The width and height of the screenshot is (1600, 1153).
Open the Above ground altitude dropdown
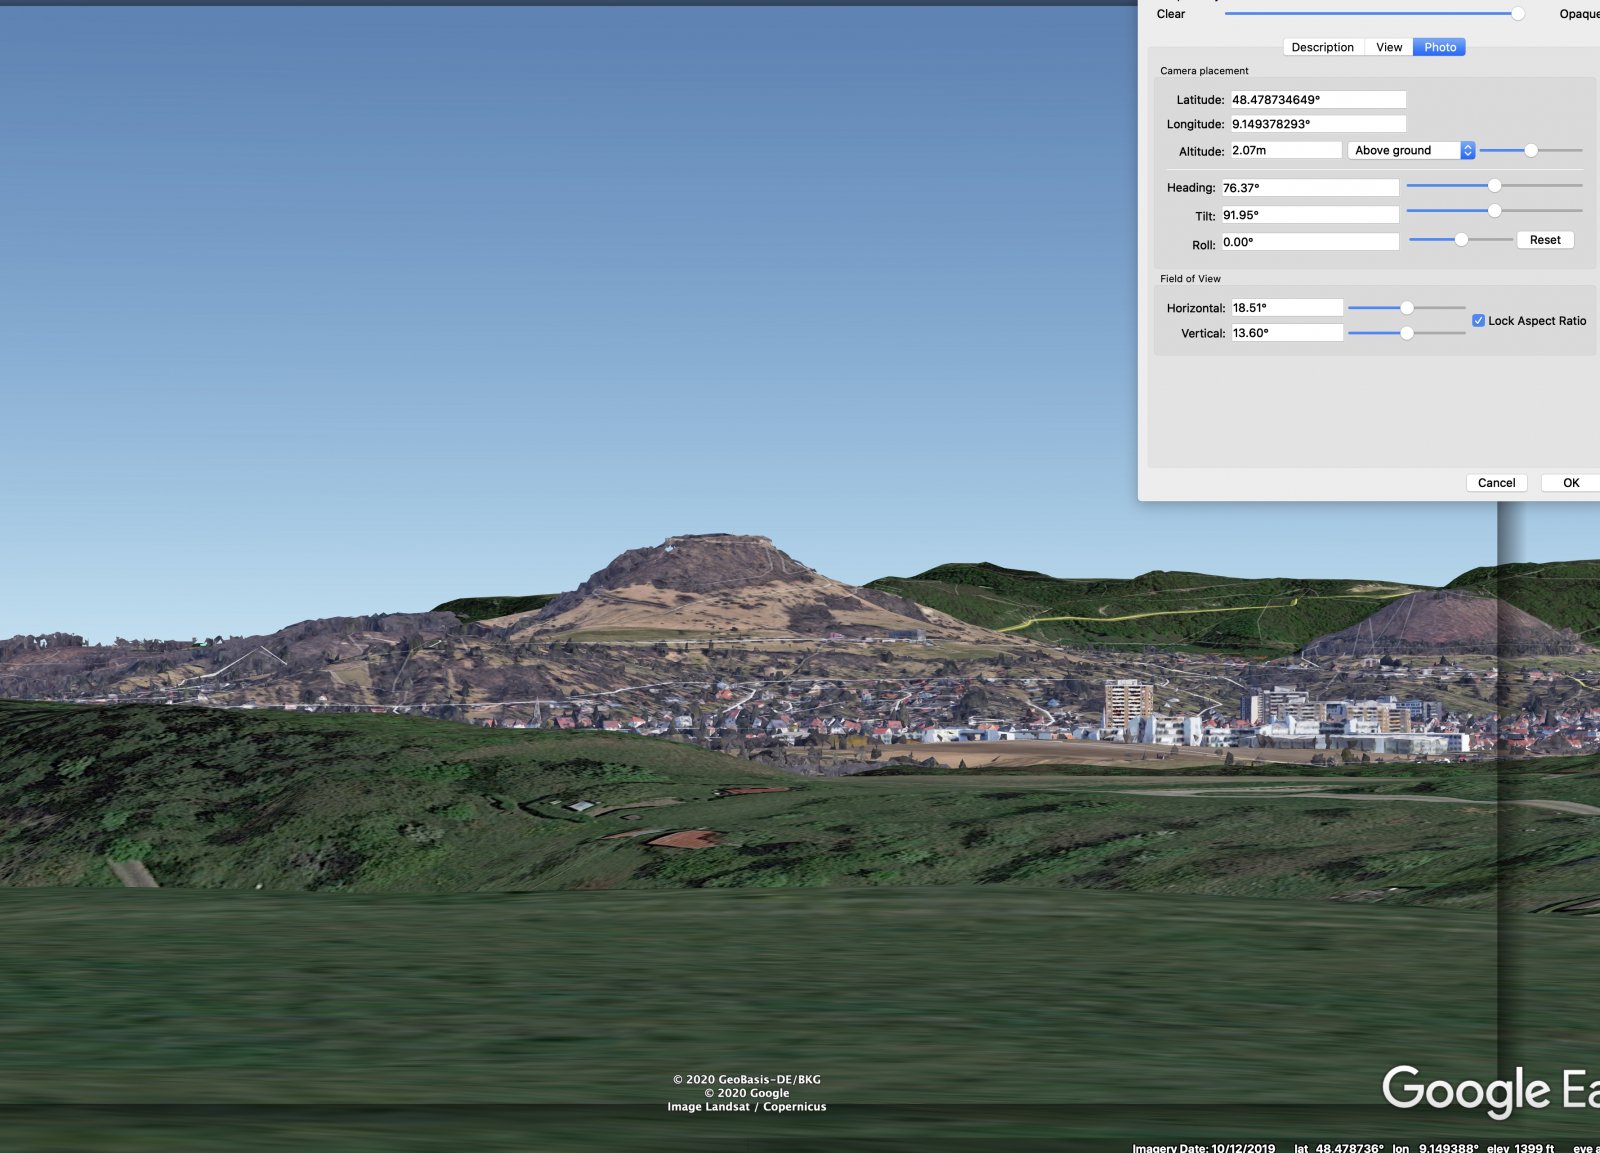tap(1410, 150)
